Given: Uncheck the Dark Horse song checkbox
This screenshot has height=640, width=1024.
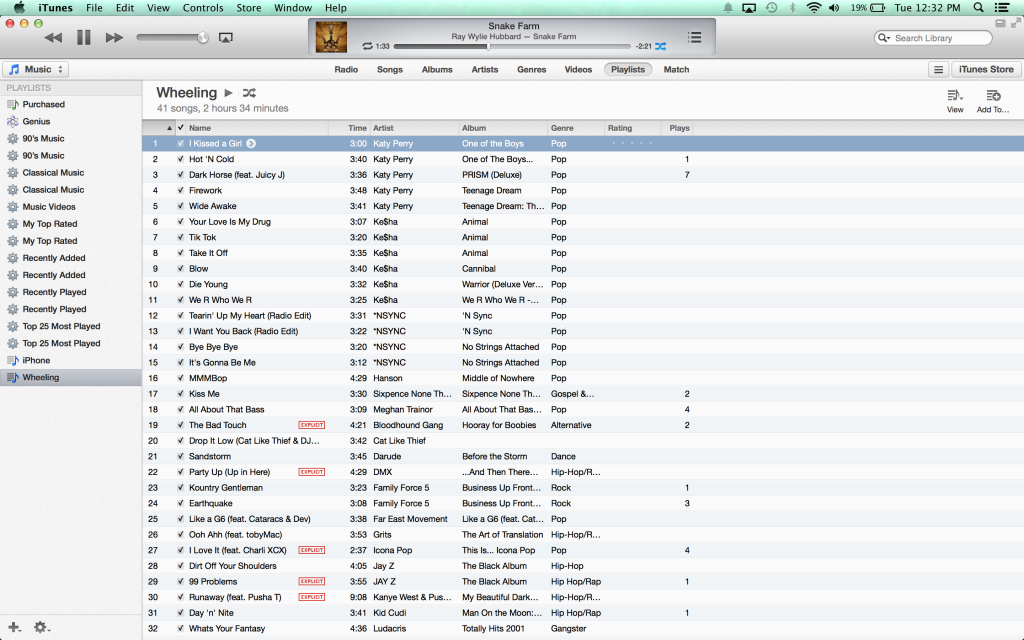Looking at the screenshot, I should coord(180,175).
